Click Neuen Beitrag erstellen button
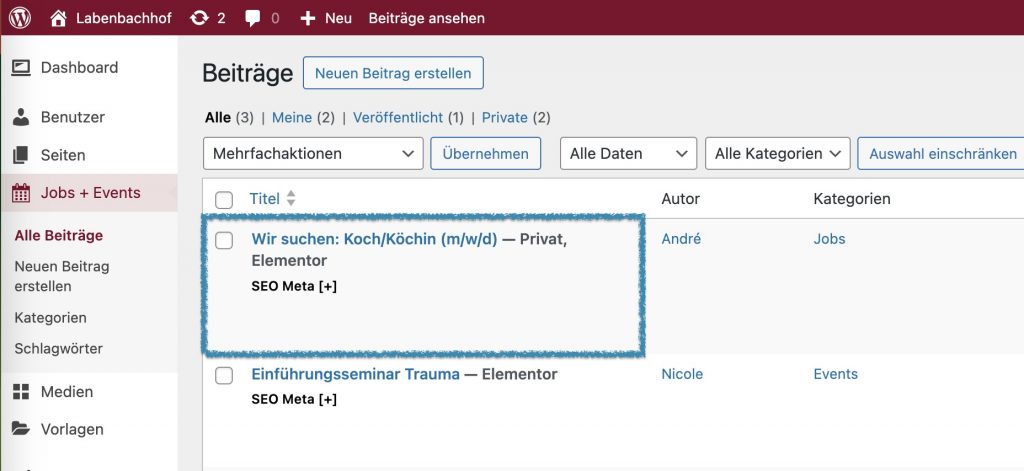 point(393,73)
